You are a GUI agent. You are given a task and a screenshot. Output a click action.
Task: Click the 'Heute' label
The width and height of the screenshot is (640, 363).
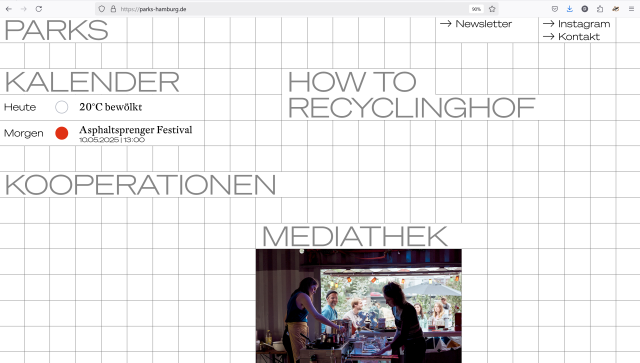click(x=20, y=107)
